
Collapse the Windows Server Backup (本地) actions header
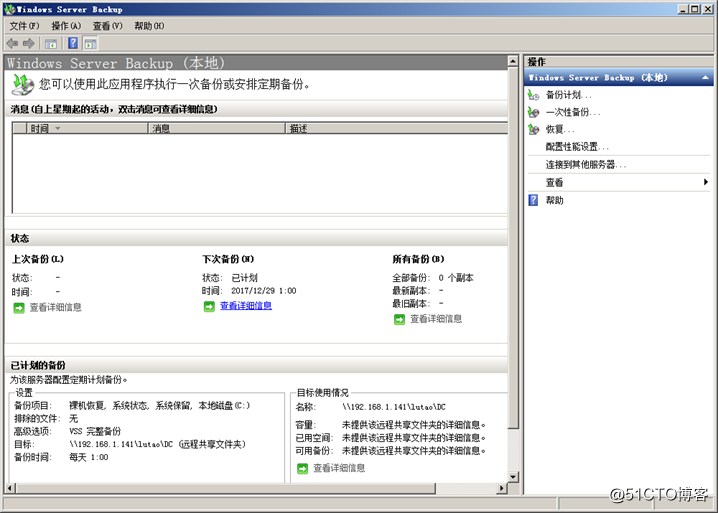tap(705, 77)
